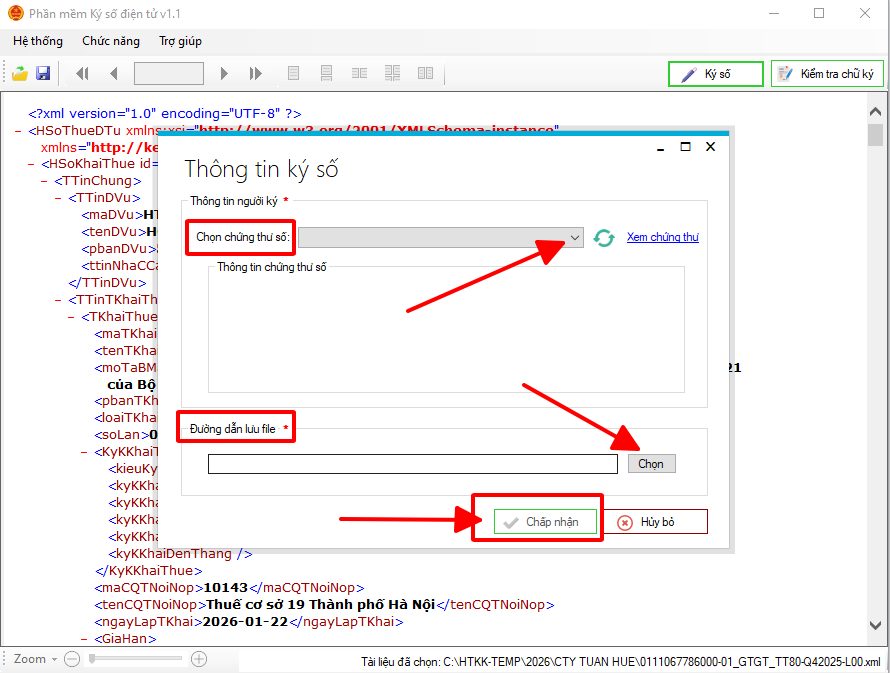Go to last page using toolbar arrow
This screenshot has height=673, width=890.
[x=256, y=73]
